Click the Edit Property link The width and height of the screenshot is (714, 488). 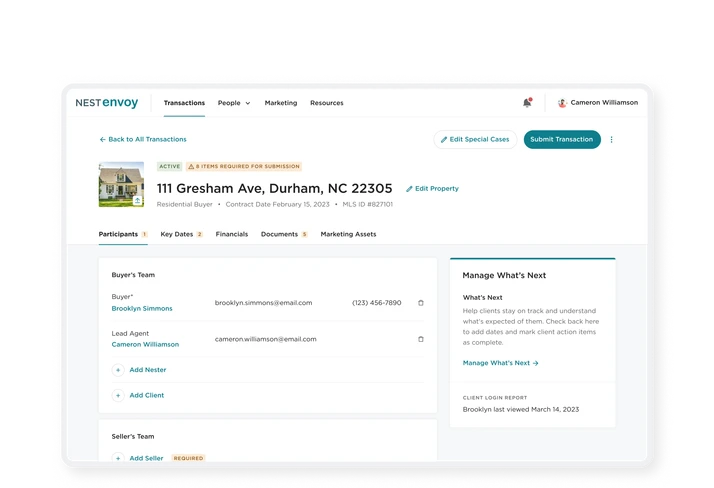pos(432,188)
